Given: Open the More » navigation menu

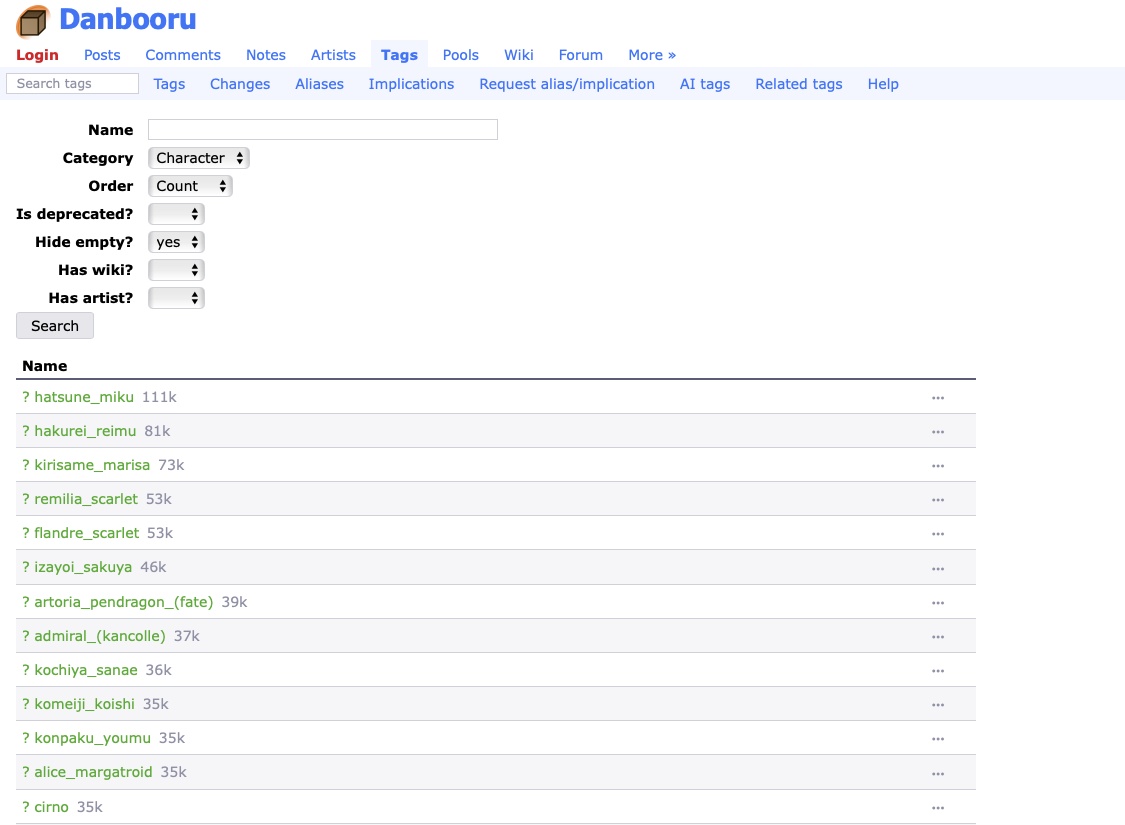Looking at the screenshot, I should pos(652,55).
